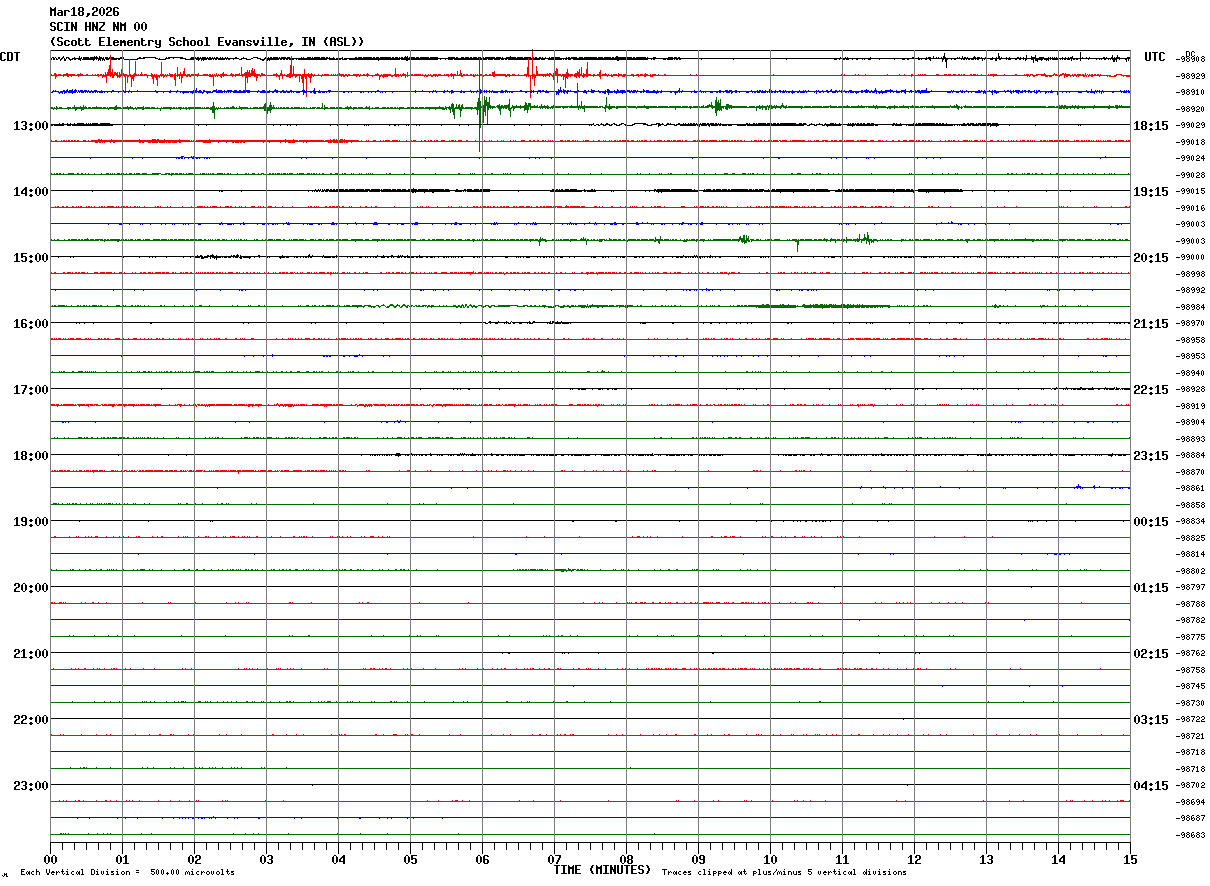Click the -98683 DC offset value
This screenshot has width=1210, height=886.
1191,835
